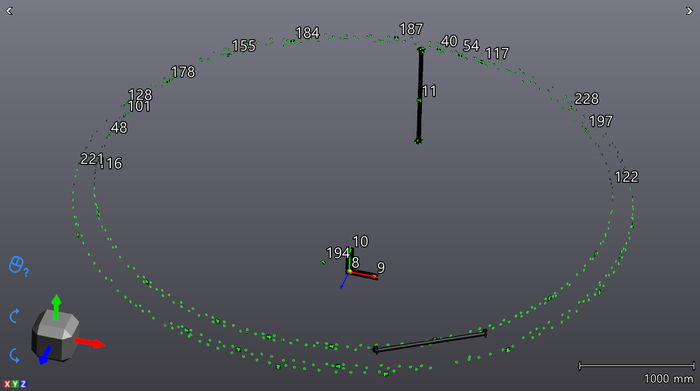Toggle the Y axis indicator

click(15, 384)
